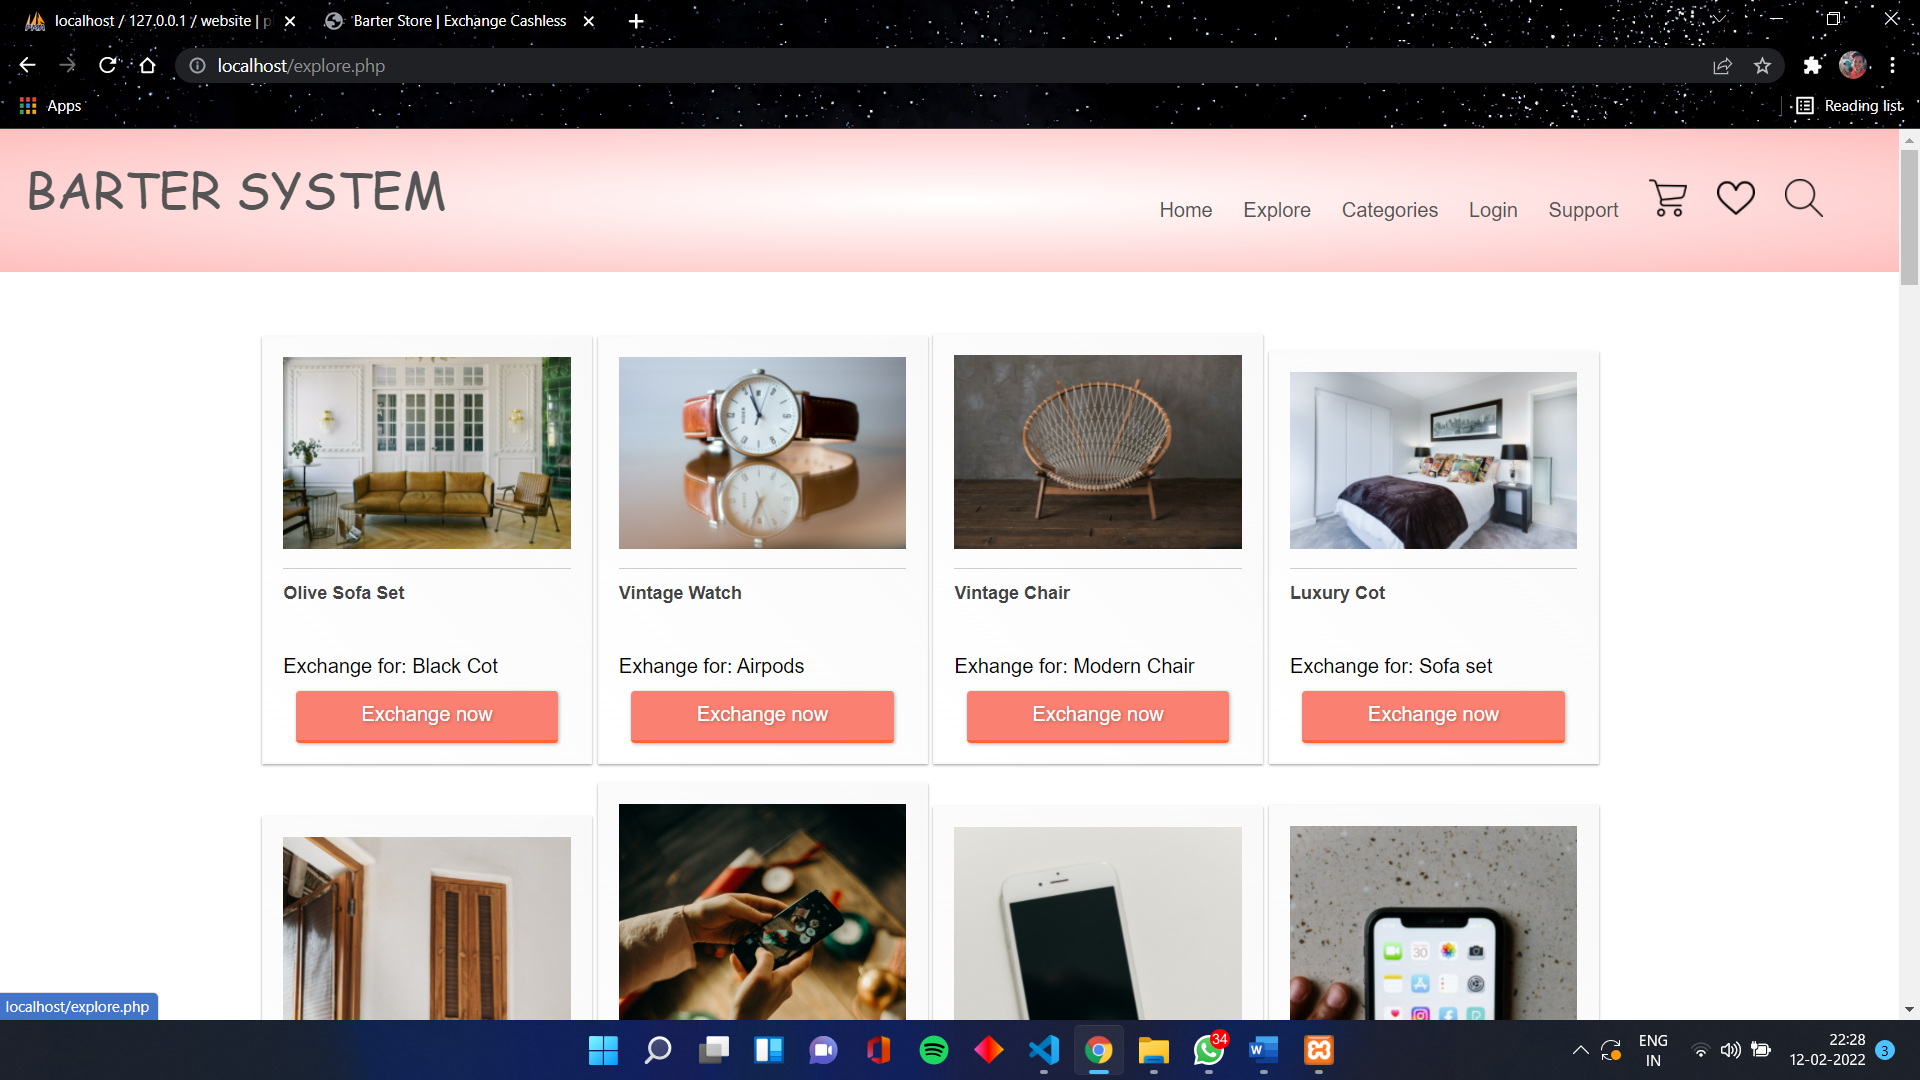This screenshot has height=1080, width=1920.
Task: Launch the XAMPP control panel from taskbar
Action: click(1318, 1050)
